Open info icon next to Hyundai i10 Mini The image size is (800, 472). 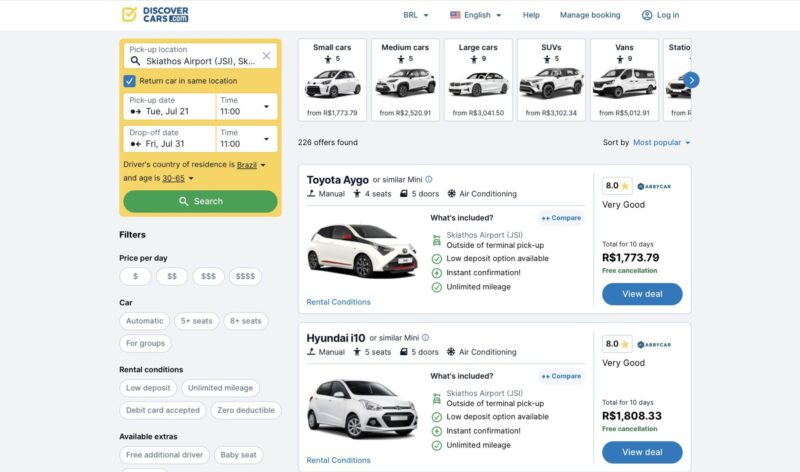426,338
